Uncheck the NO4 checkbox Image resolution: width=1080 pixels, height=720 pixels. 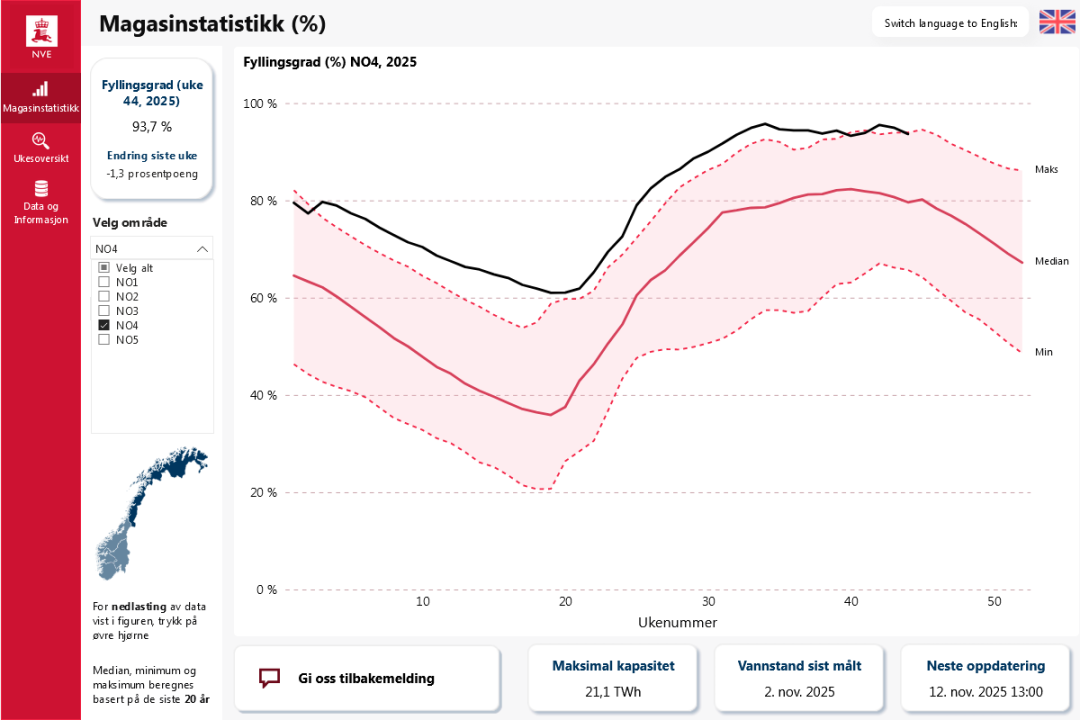coord(104,325)
